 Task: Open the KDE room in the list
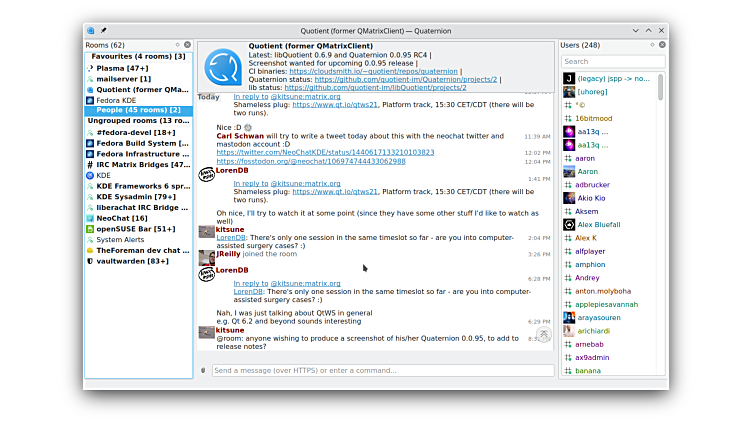[x=104, y=175]
